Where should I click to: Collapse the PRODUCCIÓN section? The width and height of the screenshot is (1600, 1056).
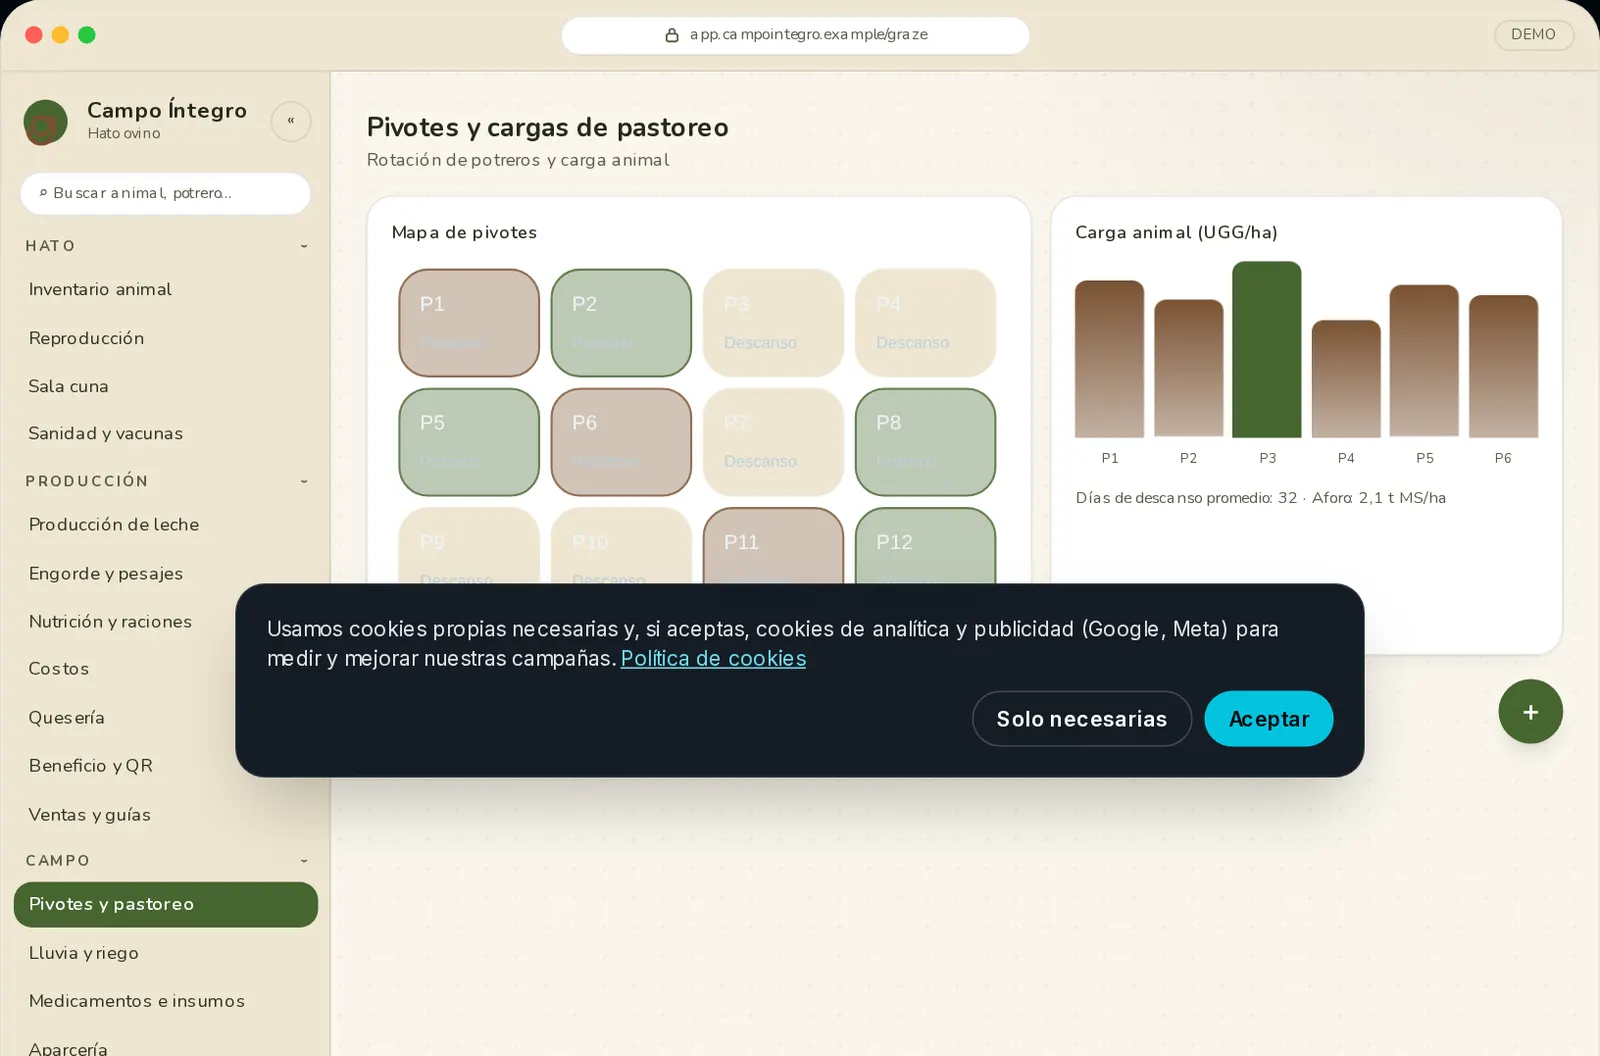(x=304, y=481)
